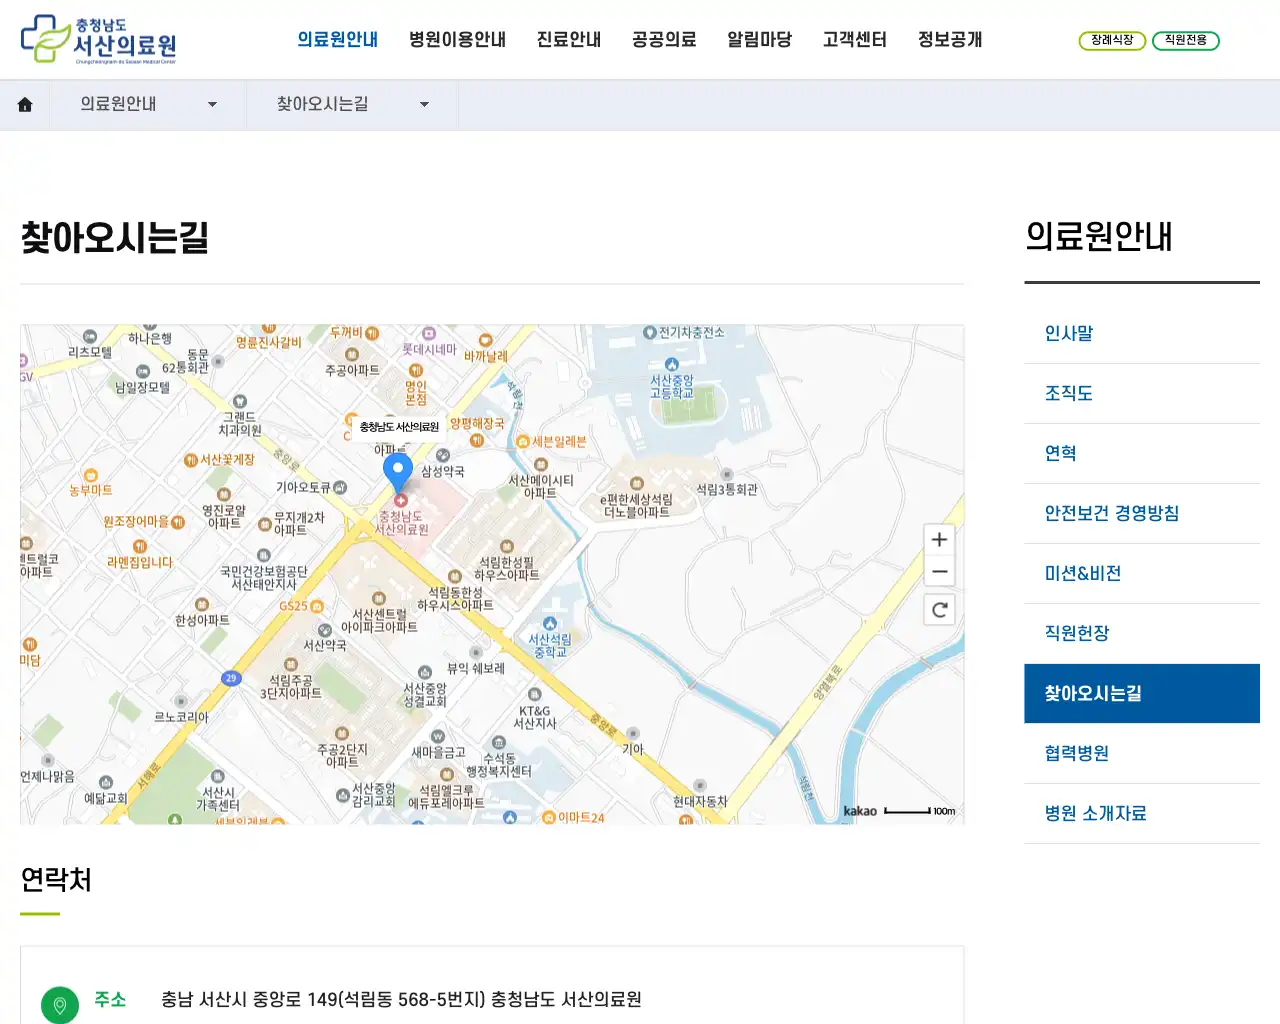Viewport: 1280px width, 1024px height.
Task: Click the 주소 label
Action: click(110, 1000)
